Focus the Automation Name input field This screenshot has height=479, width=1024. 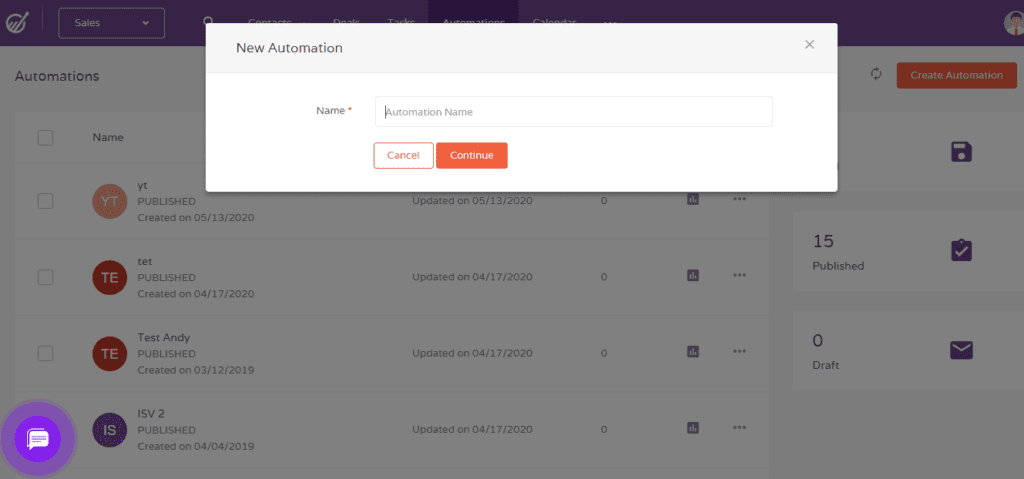[x=573, y=112]
